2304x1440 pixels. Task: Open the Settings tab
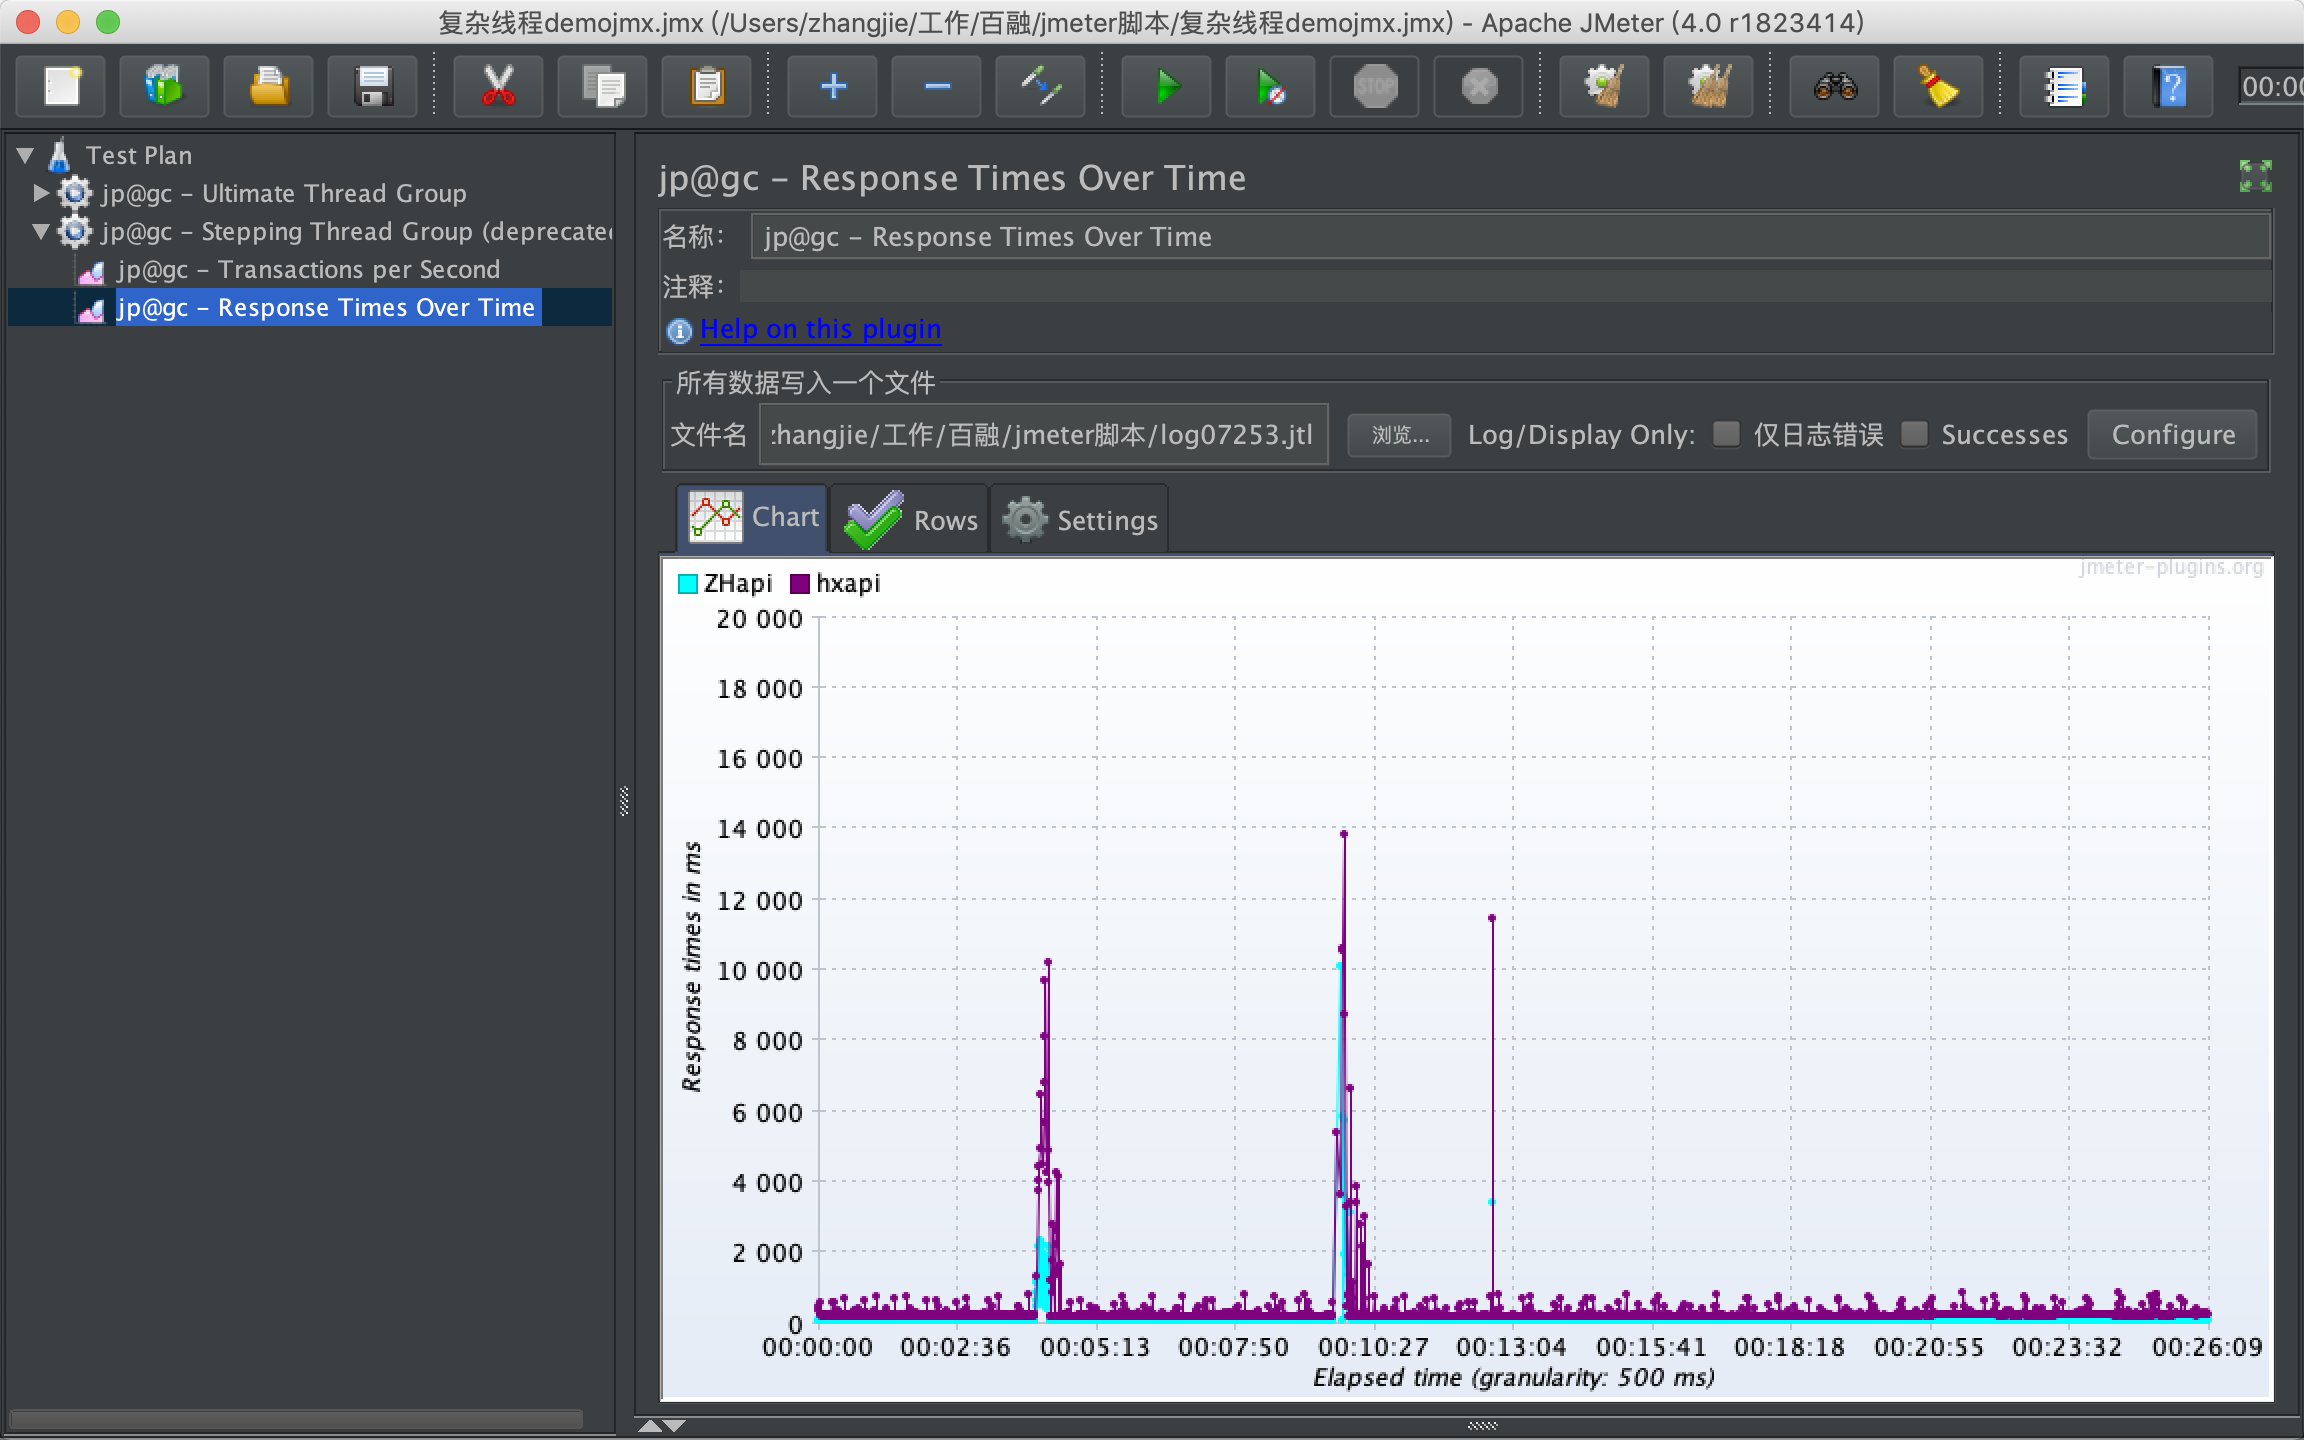coord(1080,519)
